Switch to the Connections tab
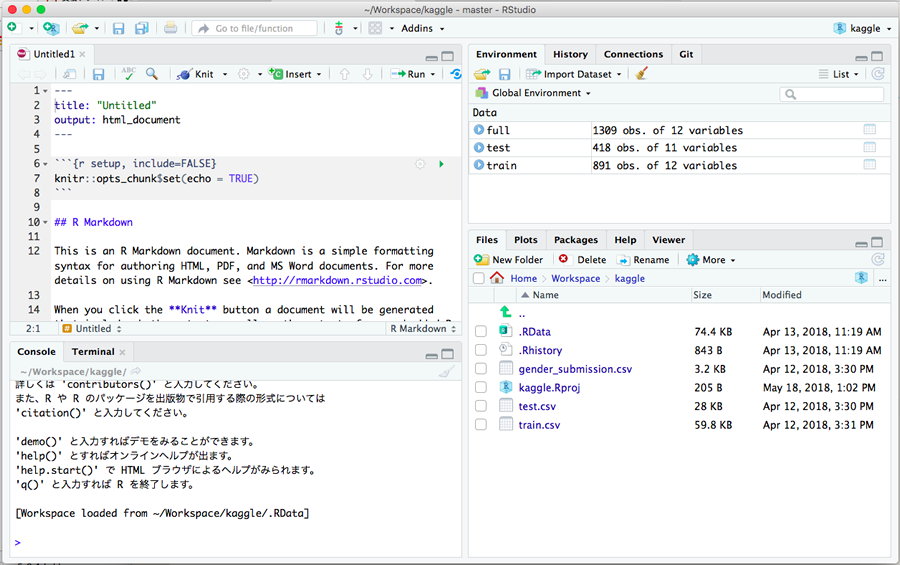 pos(633,54)
